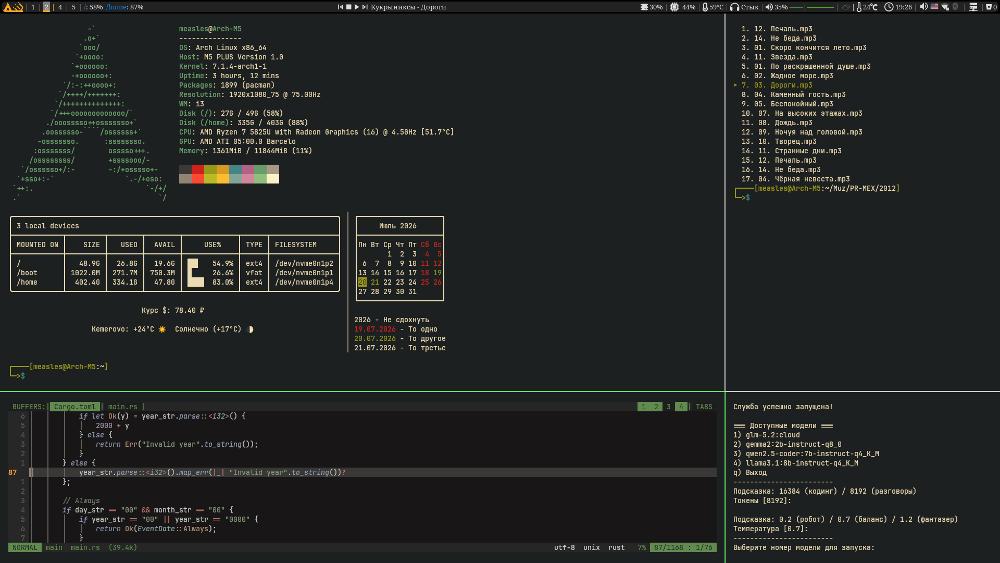Click the USE% column header in disk table
This screenshot has height=563, width=1000.
(x=212, y=245)
